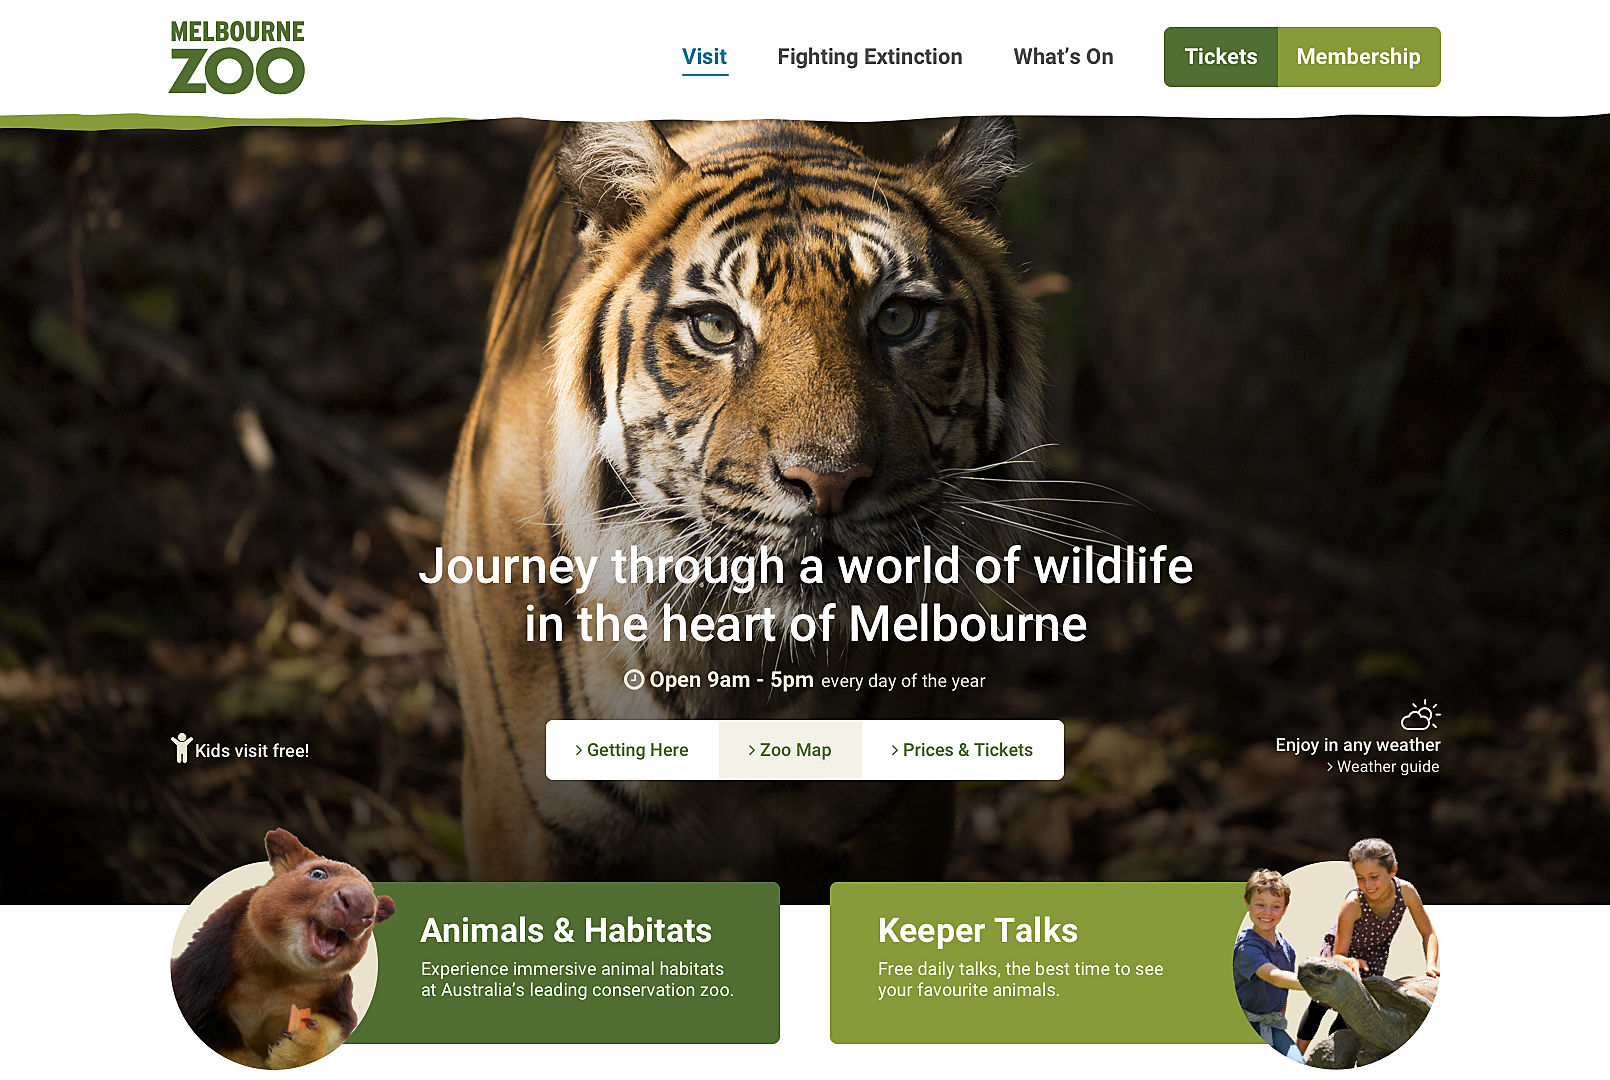The height and width of the screenshot is (1080, 1610).
Task: Click the Kids visit free! text
Action: (x=252, y=751)
